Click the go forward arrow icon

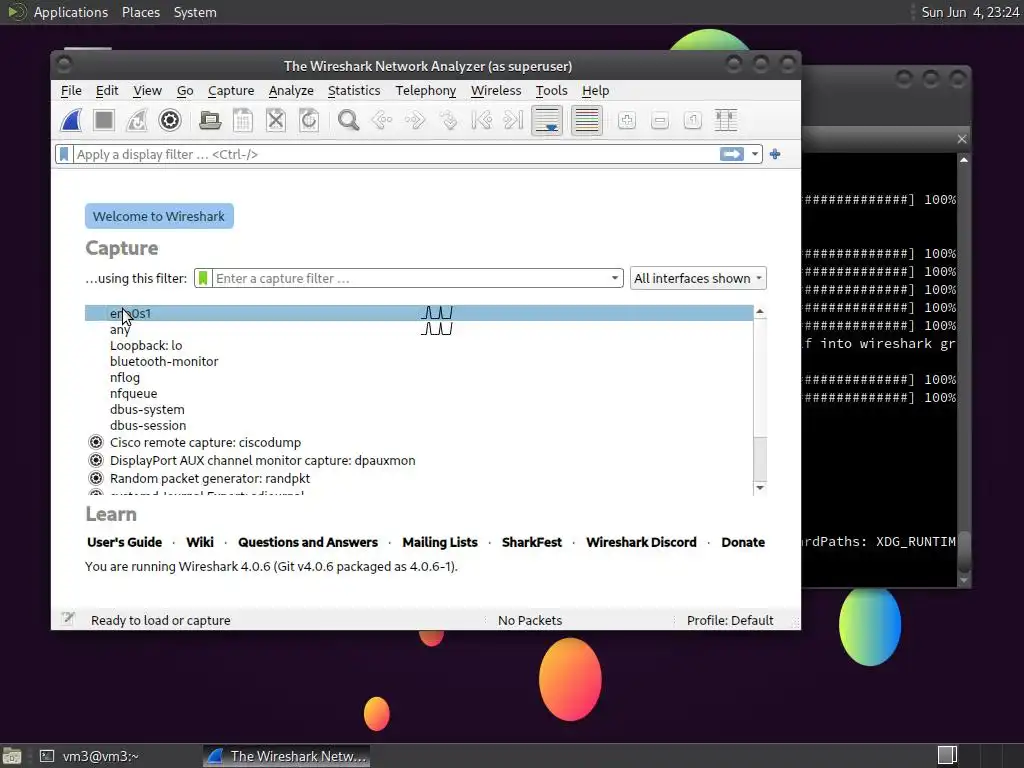(x=415, y=120)
